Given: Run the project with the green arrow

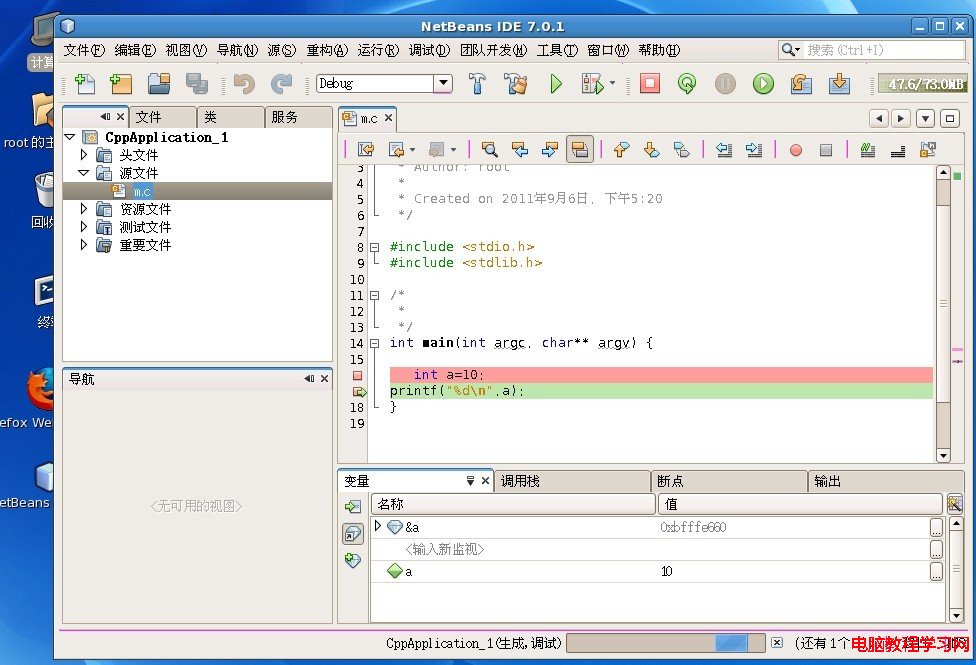Looking at the screenshot, I should click(x=555, y=83).
